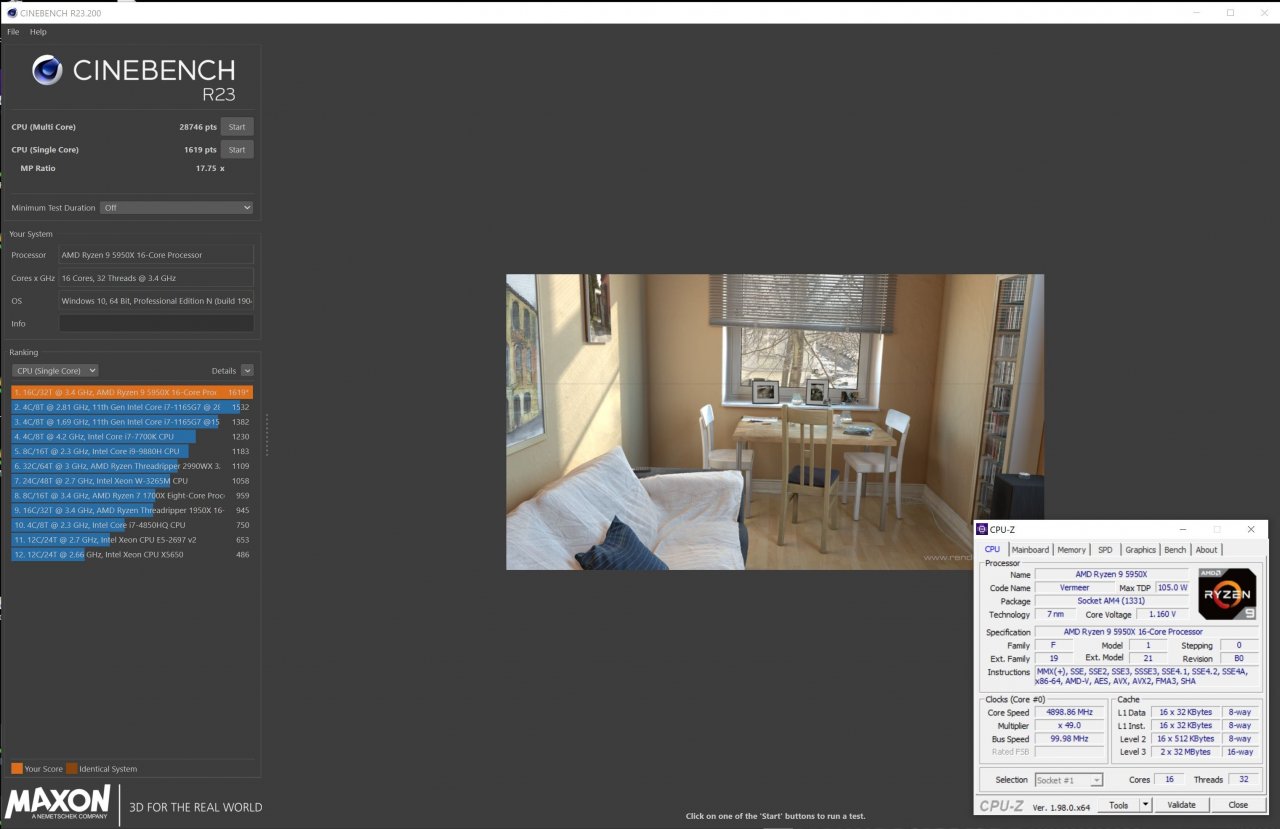Open the Help menu

pos(38,32)
